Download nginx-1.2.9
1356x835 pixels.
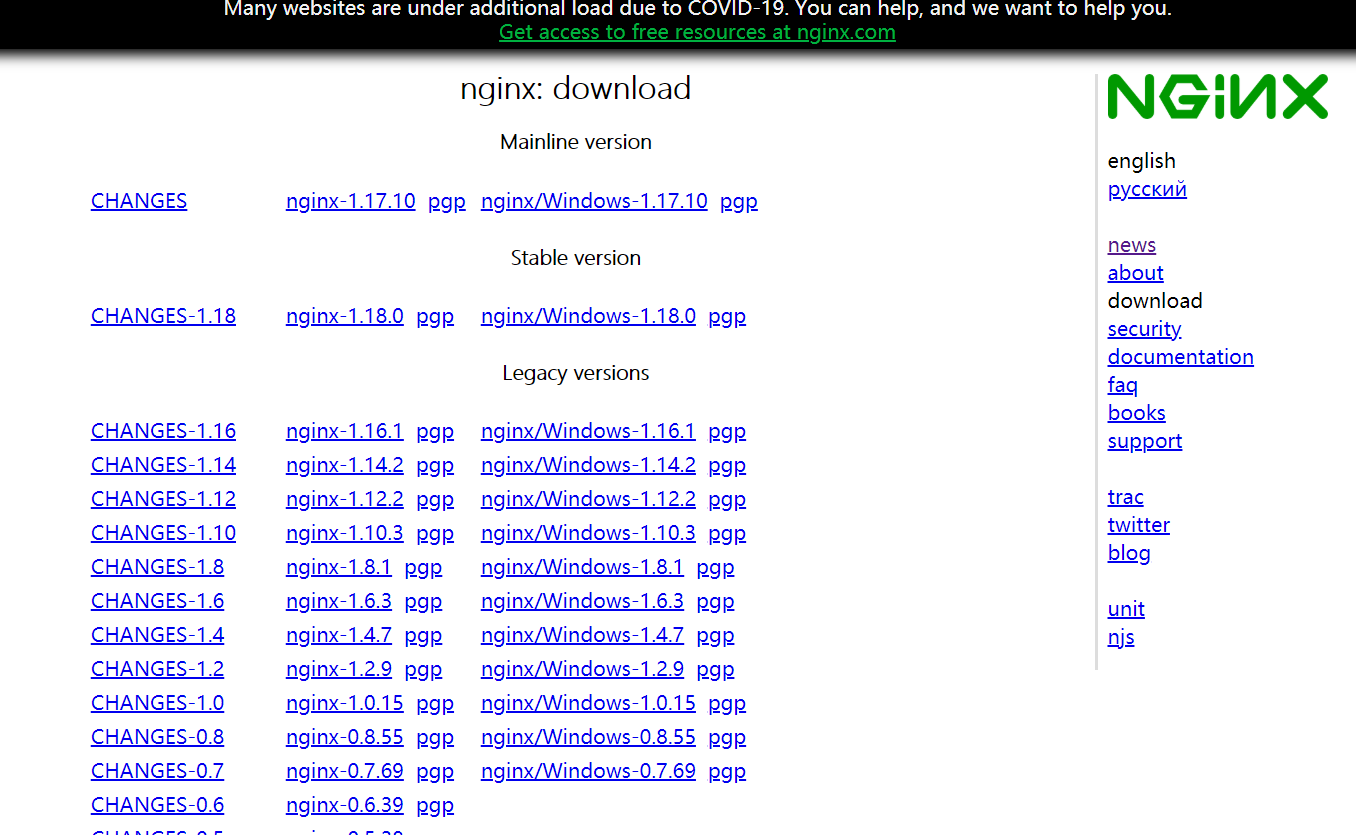338,669
